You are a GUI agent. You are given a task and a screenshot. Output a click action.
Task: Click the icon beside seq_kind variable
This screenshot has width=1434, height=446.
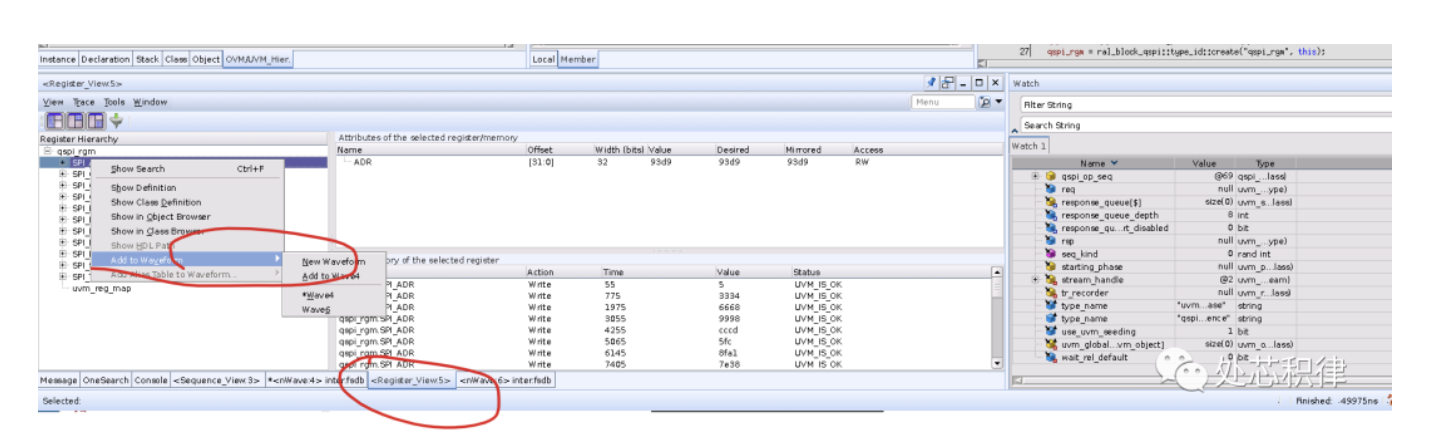pyautogui.click(x=1051, y=253)
